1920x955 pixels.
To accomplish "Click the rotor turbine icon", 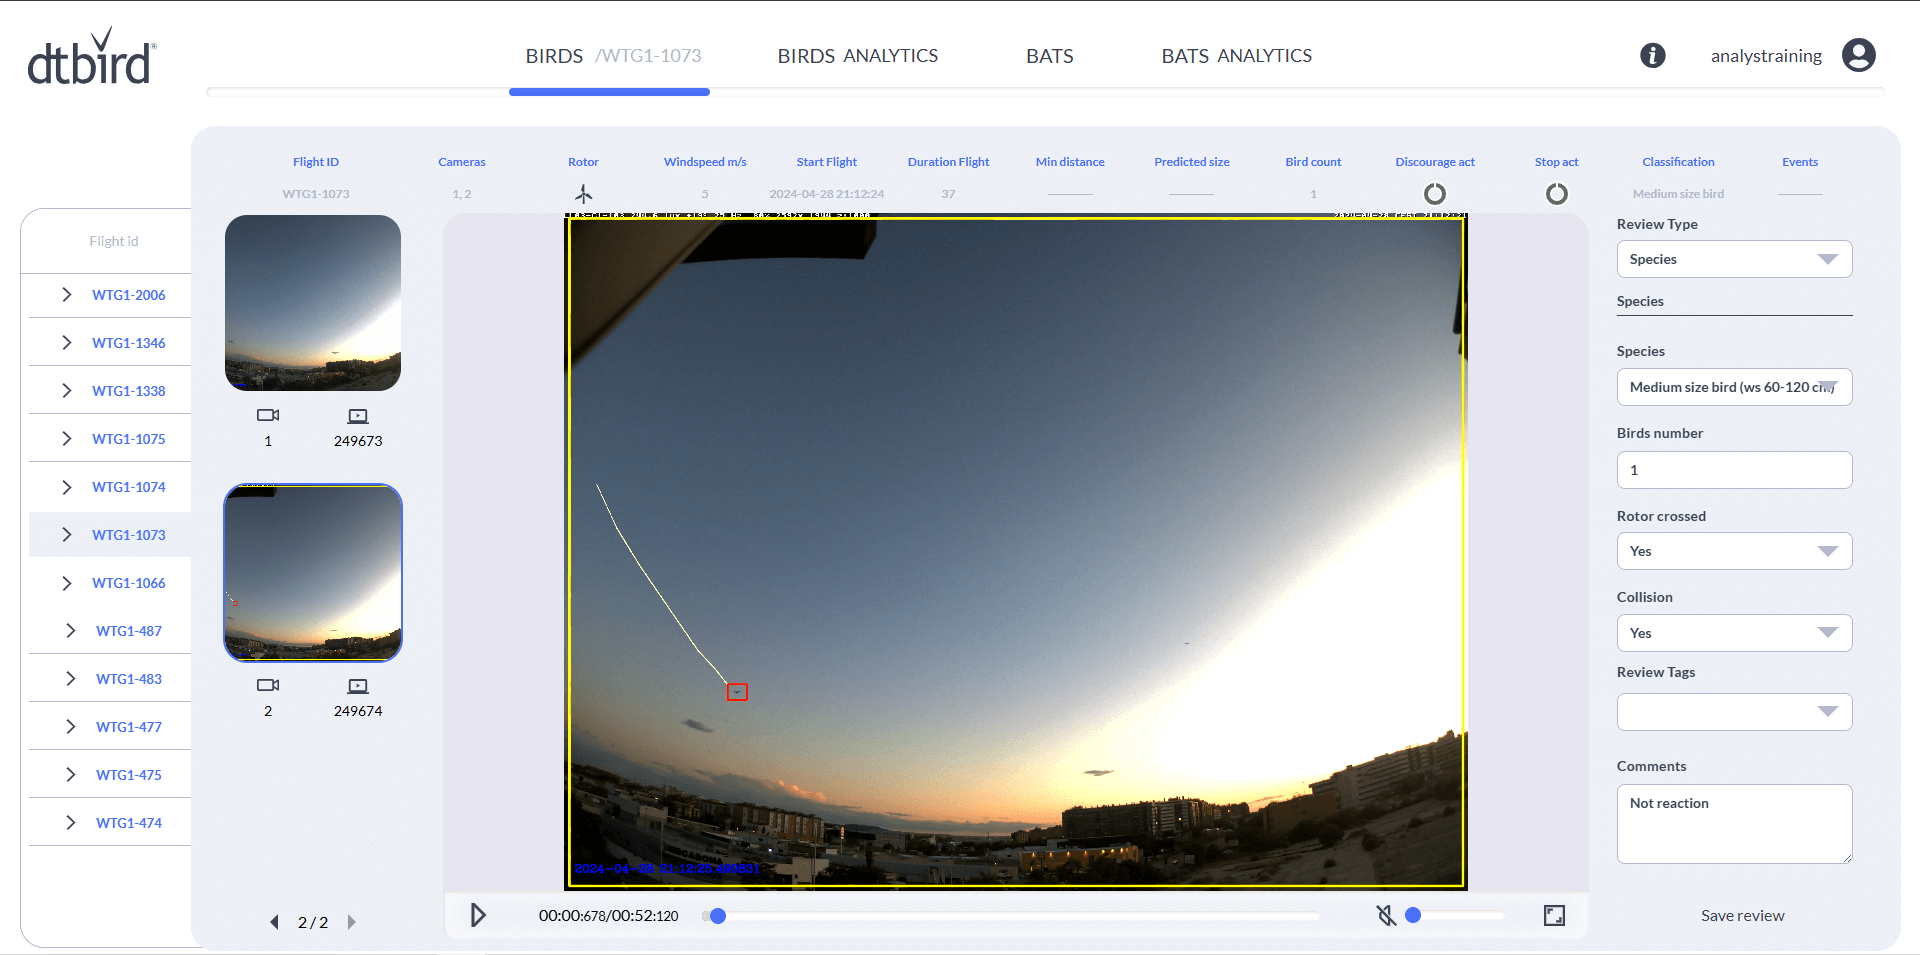I will (x=584, y=193).
